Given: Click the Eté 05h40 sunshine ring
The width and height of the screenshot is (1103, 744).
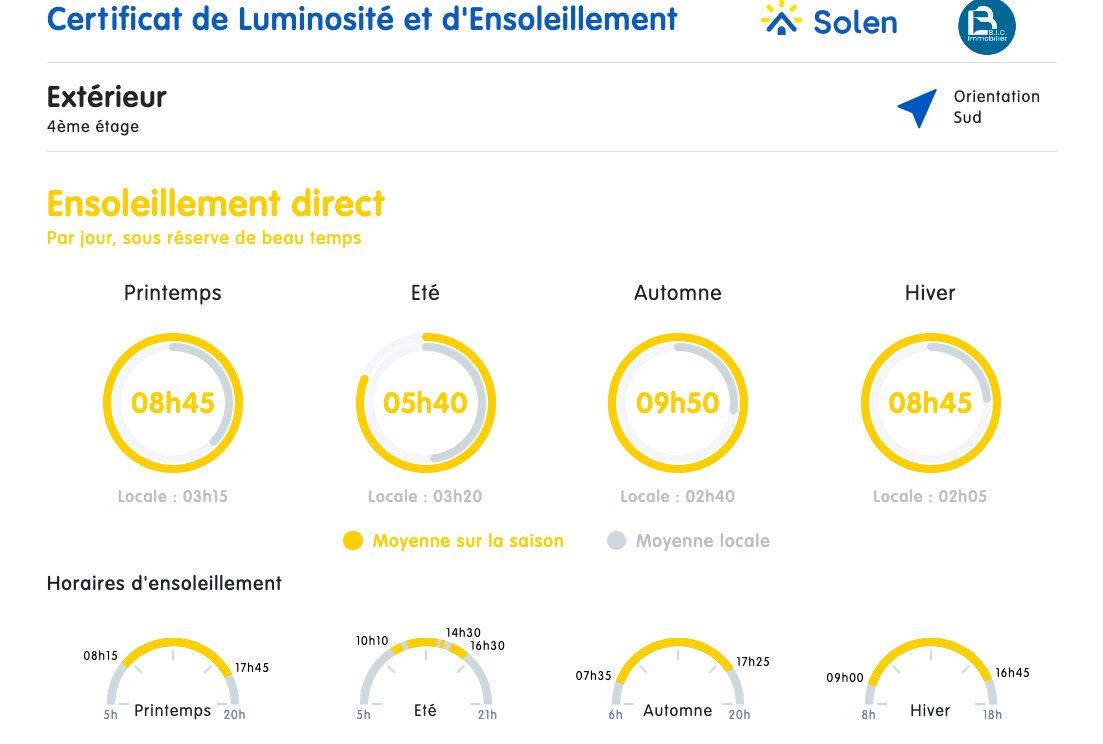Looking at the screenshot, I should 425,403.
